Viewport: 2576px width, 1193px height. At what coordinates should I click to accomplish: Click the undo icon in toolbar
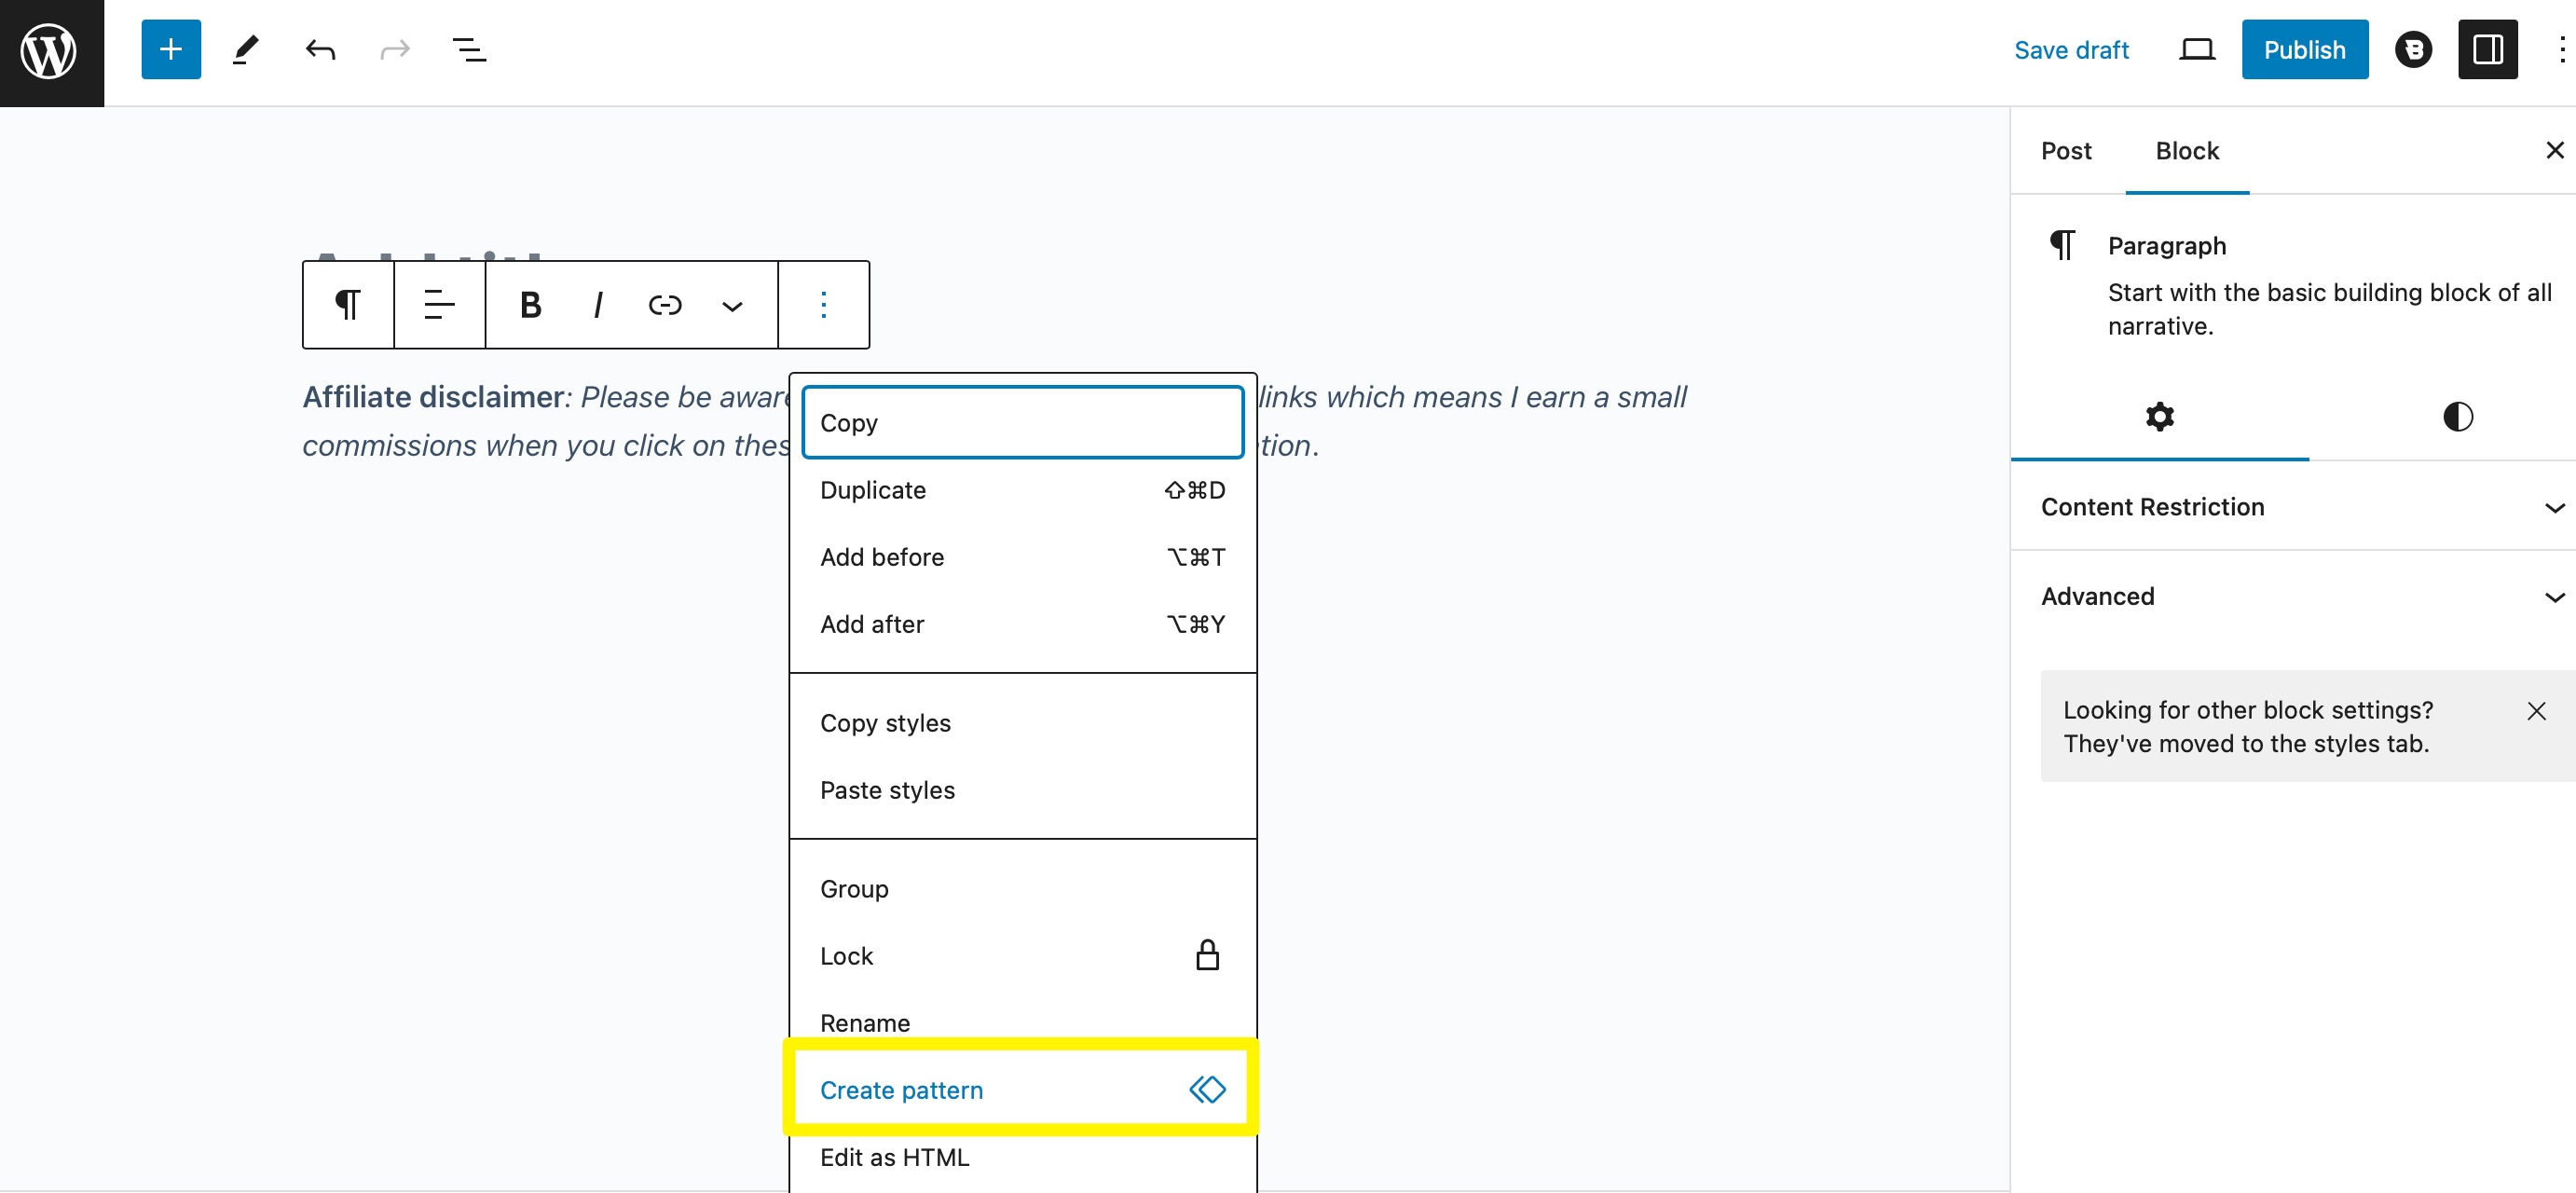[x=321, y=49]
